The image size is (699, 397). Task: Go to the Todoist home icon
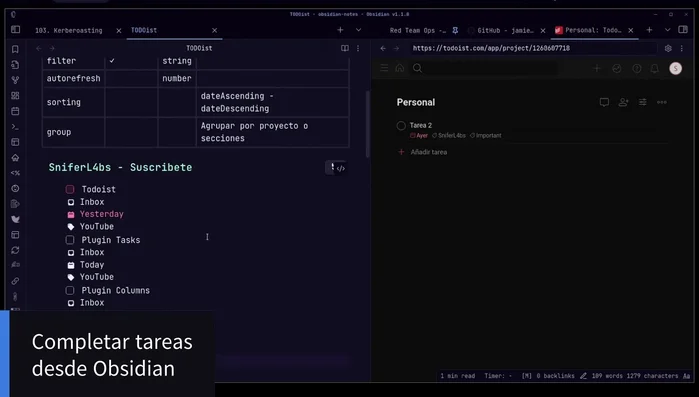click(x=399, y=68)
